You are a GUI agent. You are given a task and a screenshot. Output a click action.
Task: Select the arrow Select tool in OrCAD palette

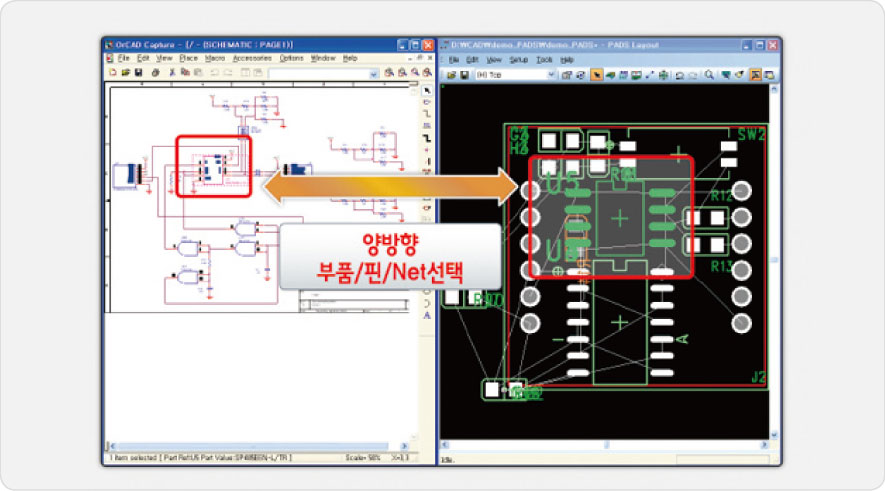pyautogui.click(x=428, y=90)
